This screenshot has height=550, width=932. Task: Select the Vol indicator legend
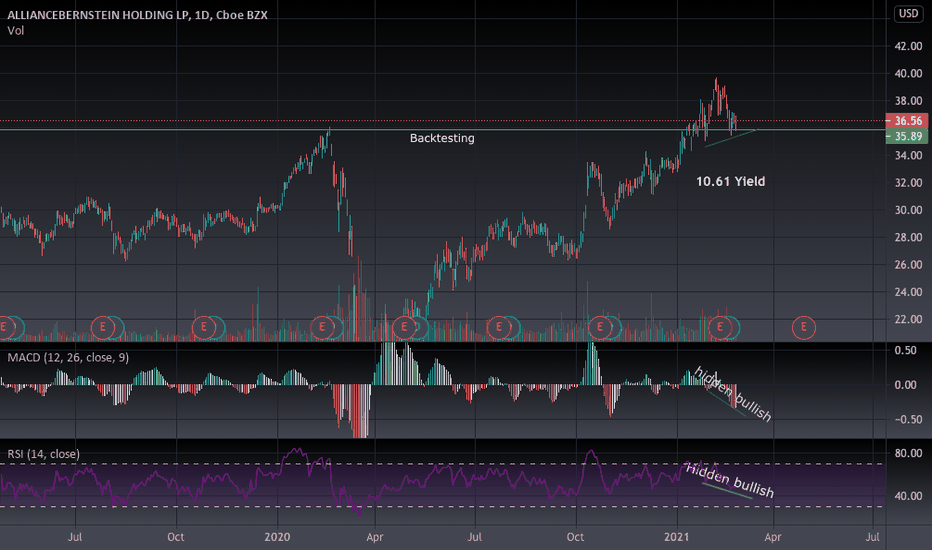[x=15, y=30]
